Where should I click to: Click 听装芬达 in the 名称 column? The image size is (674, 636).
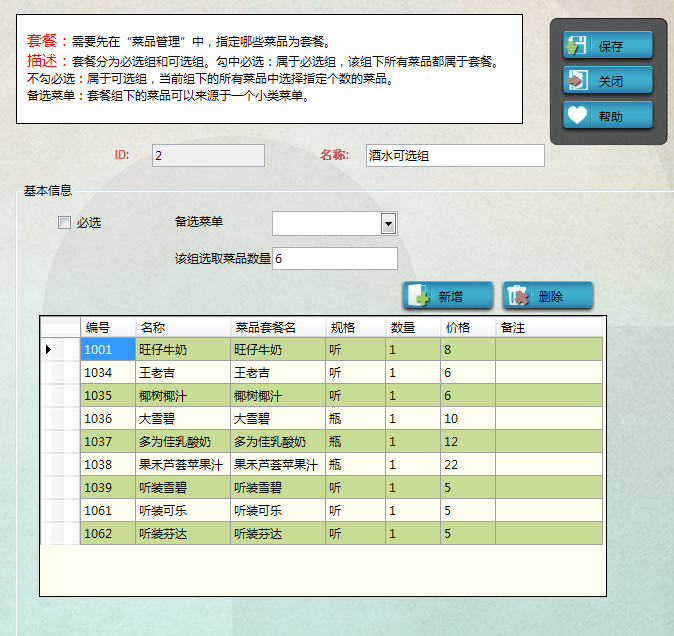click(183, 533)
